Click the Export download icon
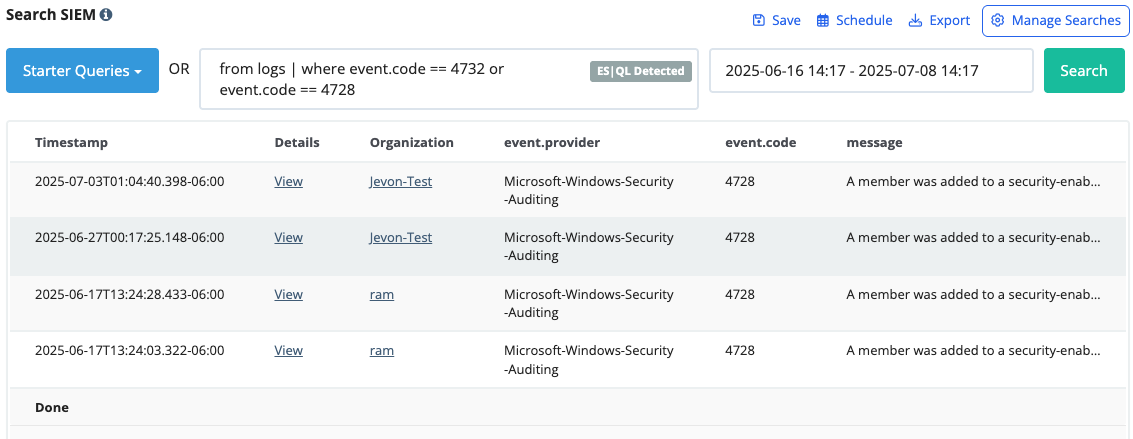 [915, 20]
